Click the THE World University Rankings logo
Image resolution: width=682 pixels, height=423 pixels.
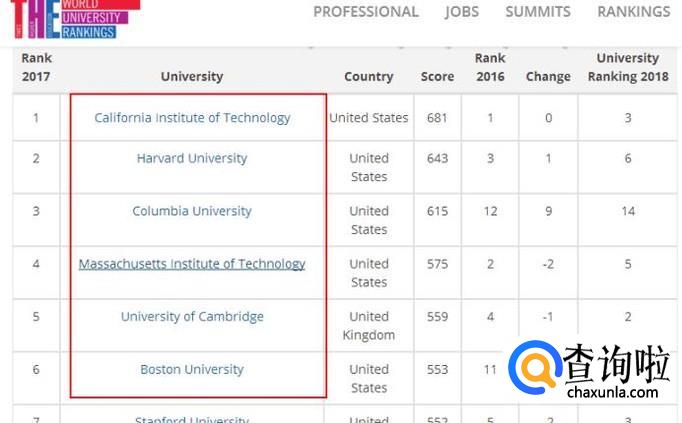[75, 18]
